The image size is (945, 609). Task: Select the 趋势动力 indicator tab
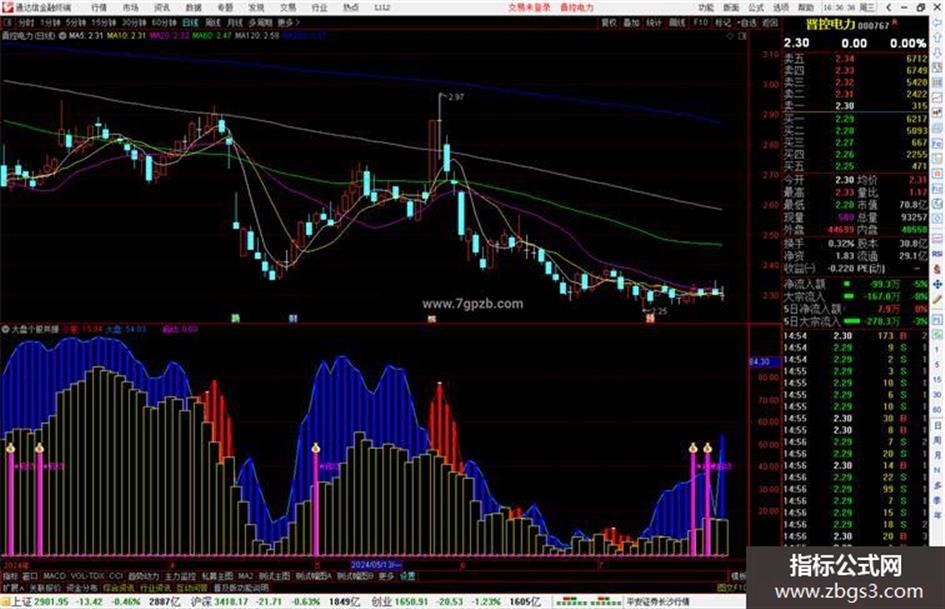144,576
